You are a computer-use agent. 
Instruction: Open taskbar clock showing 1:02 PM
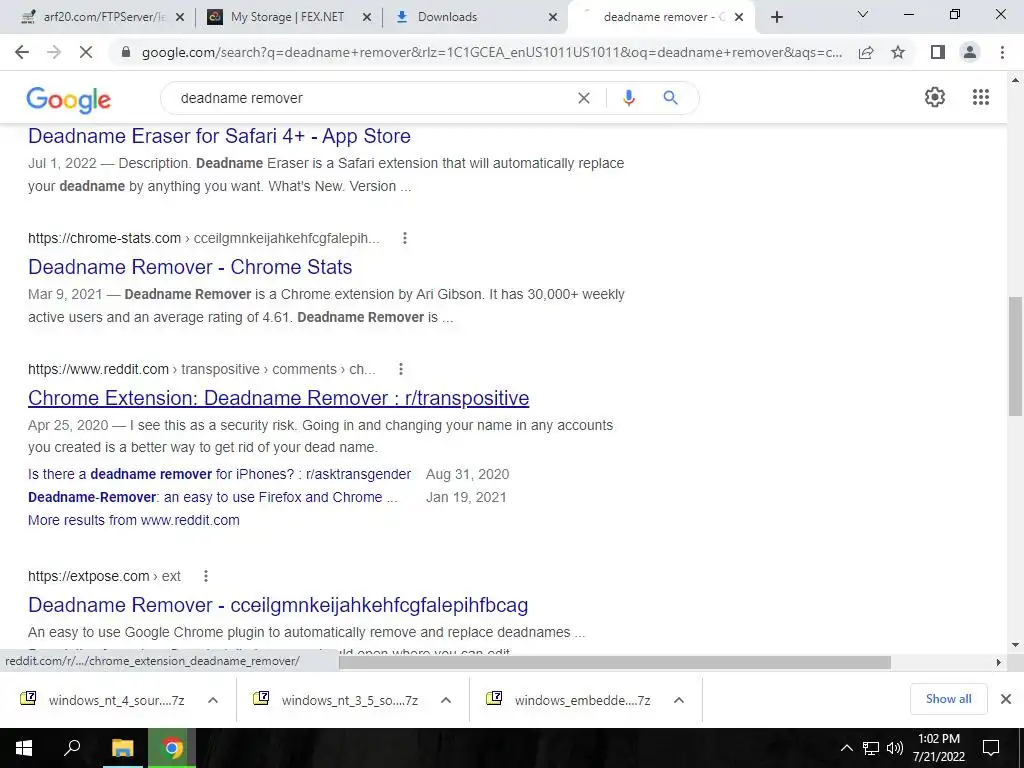938,748
